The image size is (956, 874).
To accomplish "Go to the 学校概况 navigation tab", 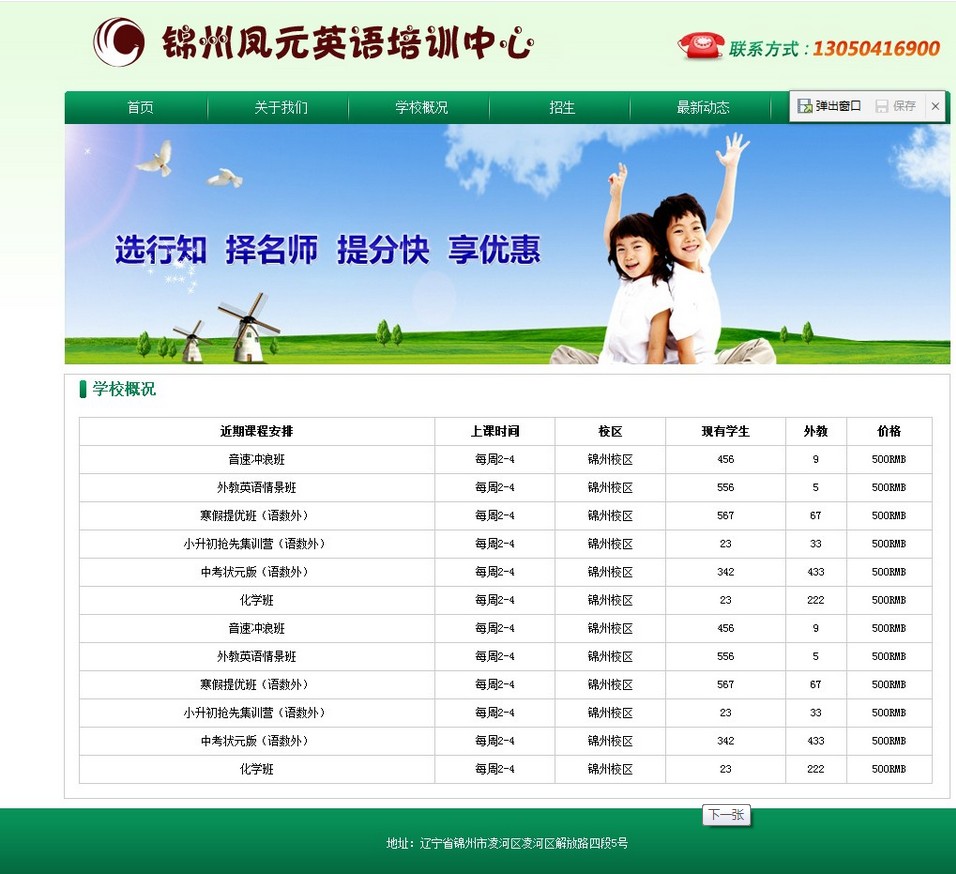I will [421, 108].
